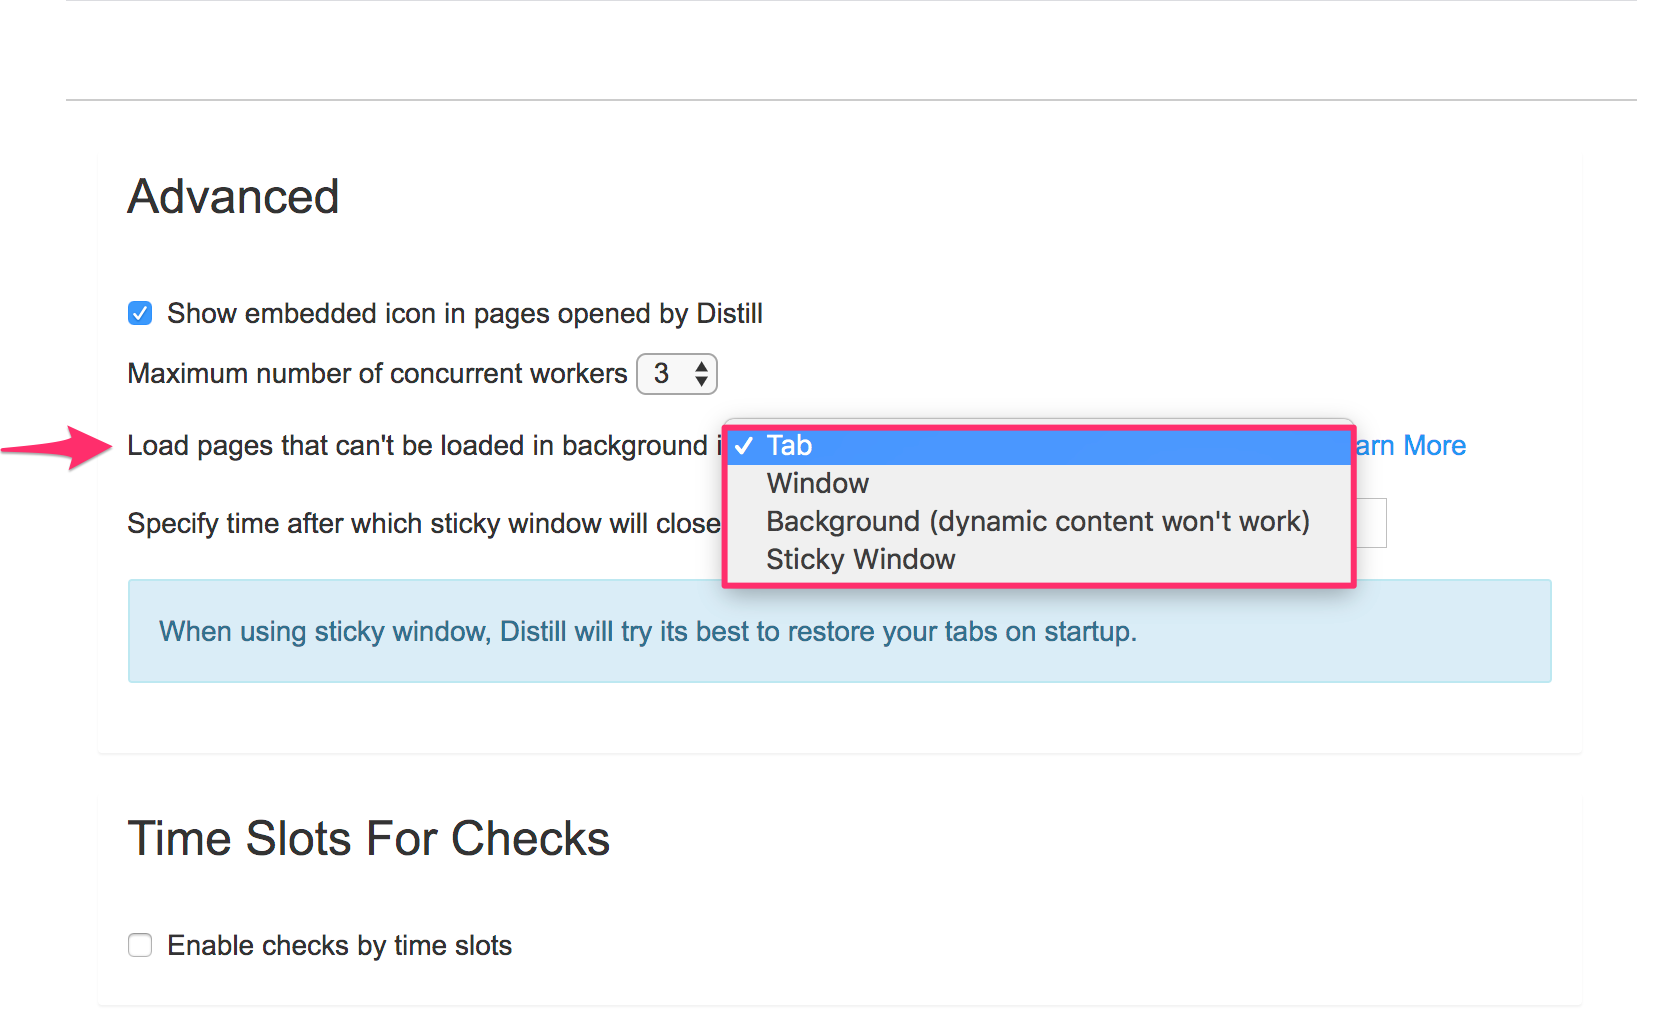This screenshot has width=1678, height=1012.
Task: Open the concurrent workers dropdown showing 3
Action: [x=676, y=374]
